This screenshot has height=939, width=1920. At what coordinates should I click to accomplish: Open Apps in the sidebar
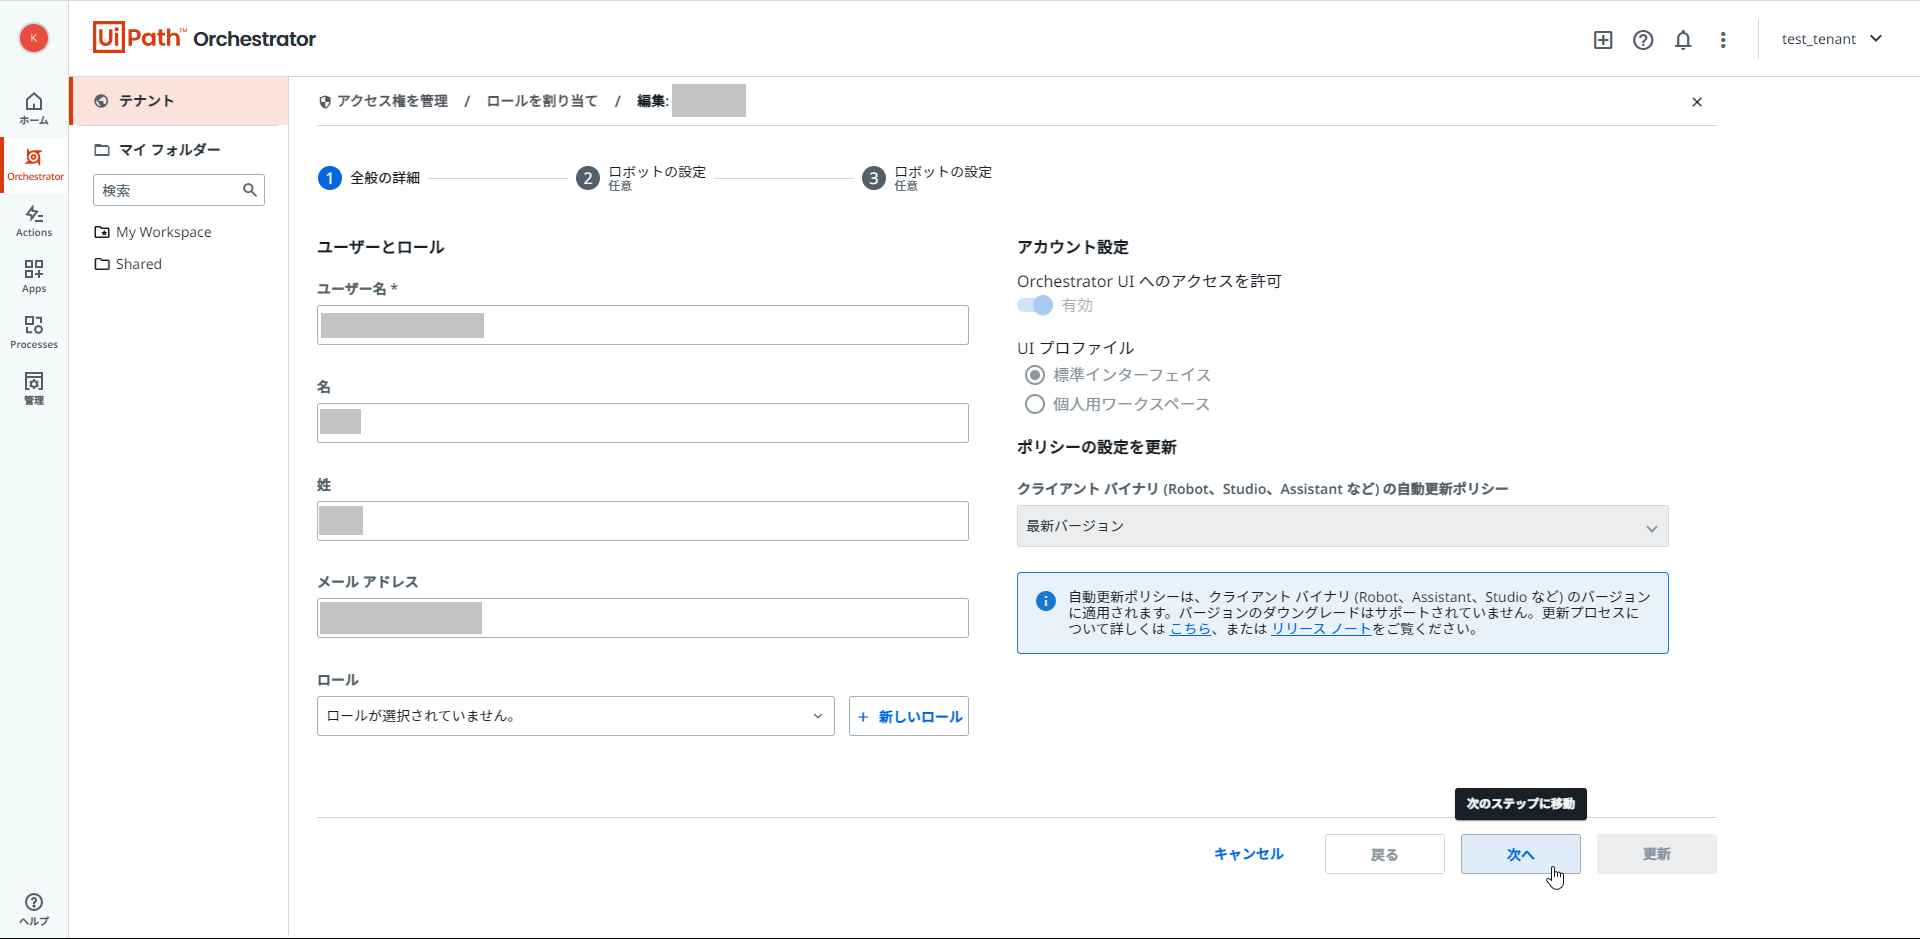[x=34, y=277]
